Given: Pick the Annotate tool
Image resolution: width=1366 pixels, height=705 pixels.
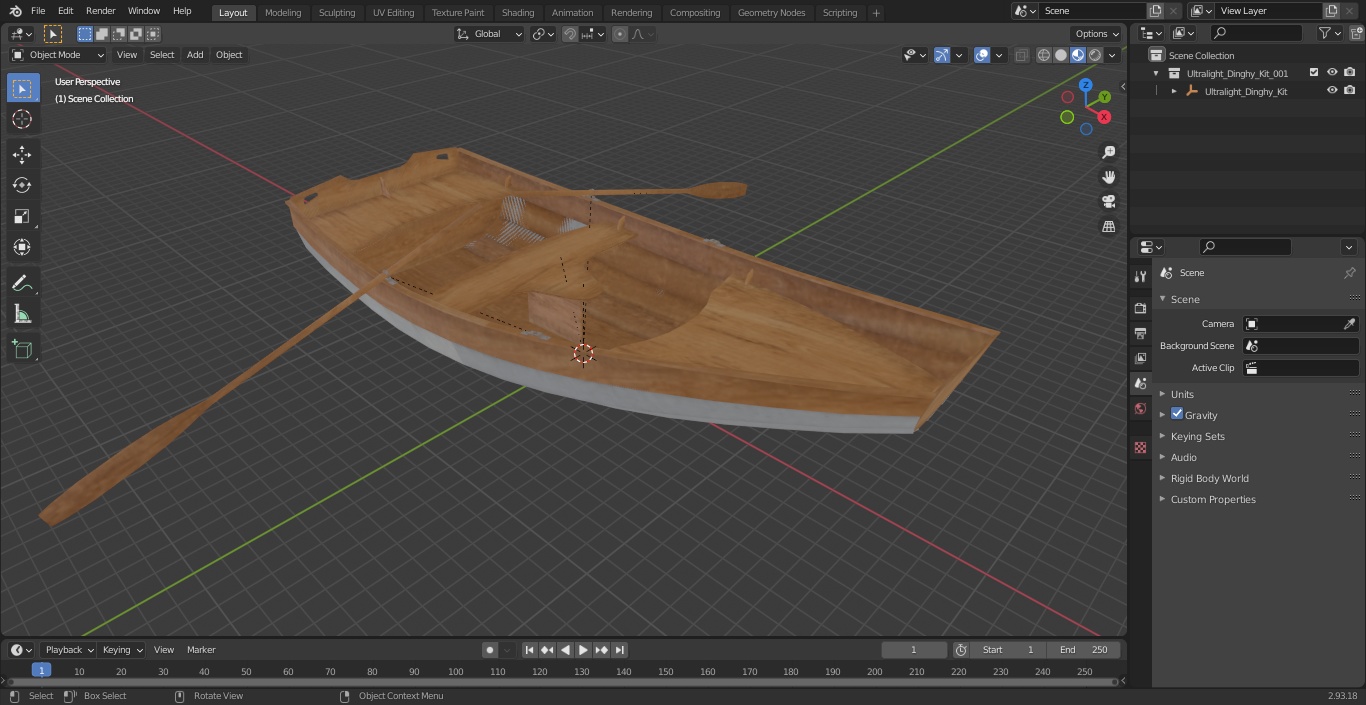Looking at the screenshot, I should pyautogui.click(x=22, y=283).
